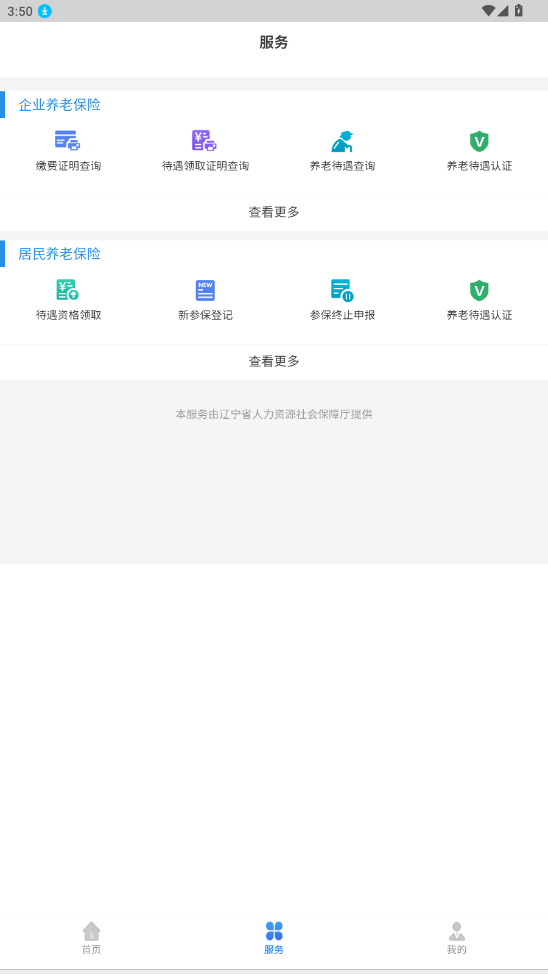This screenshot has height=974, width=548.
Task: Click the 缴费证明查询 text label
Action: pyautogui.click(x=68, y=166)
